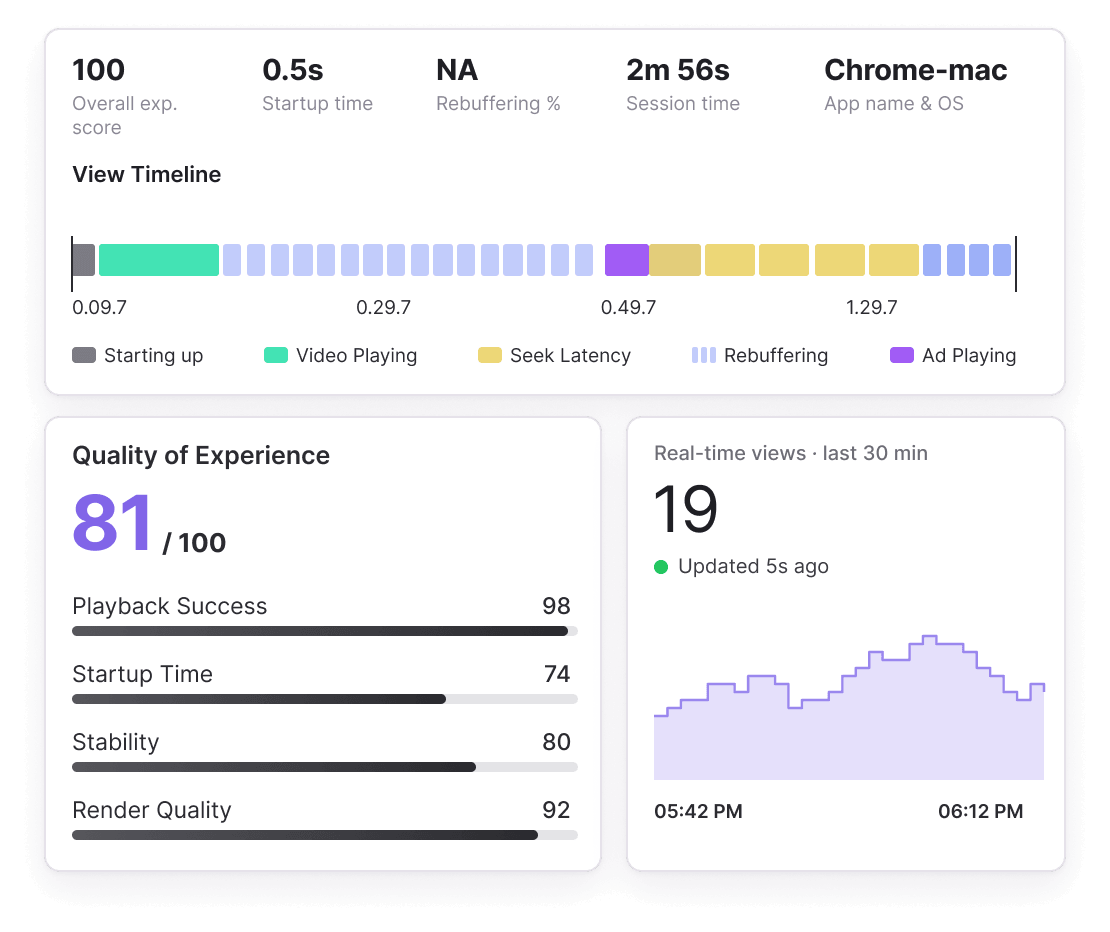
Task: Click the 0.5s startup time value
Action: (x=292, y=70)
